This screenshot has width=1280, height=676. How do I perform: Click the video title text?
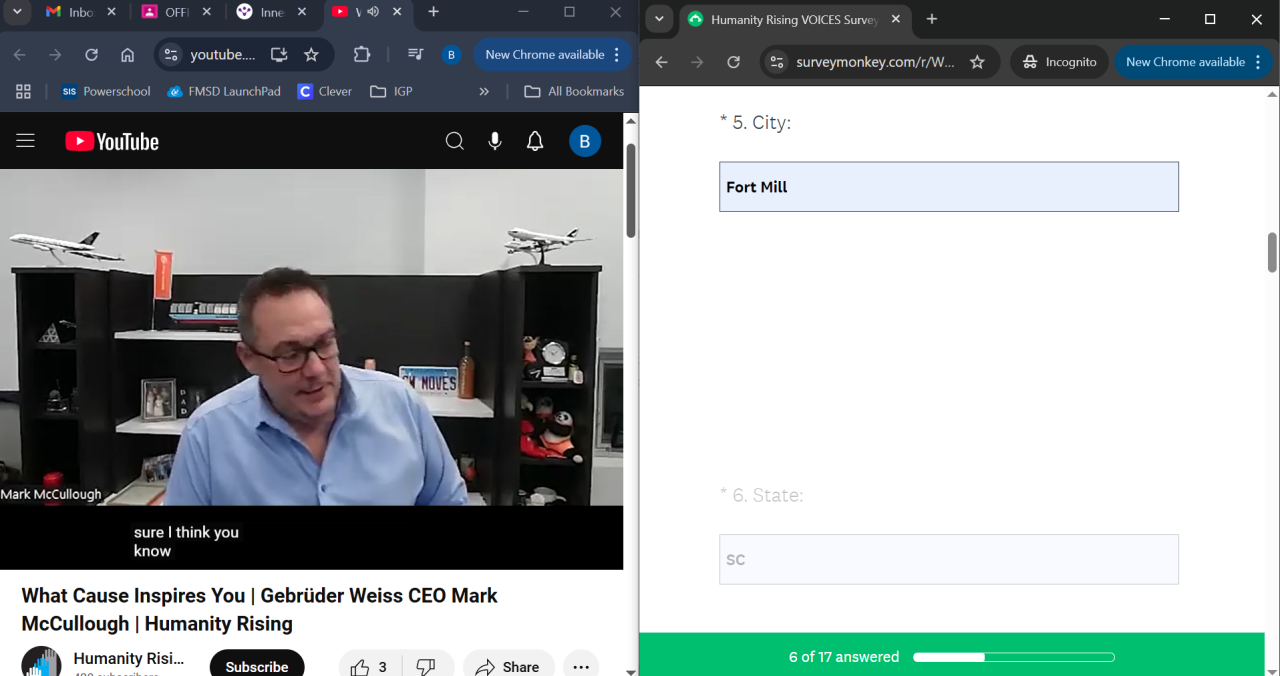[260, 609]
